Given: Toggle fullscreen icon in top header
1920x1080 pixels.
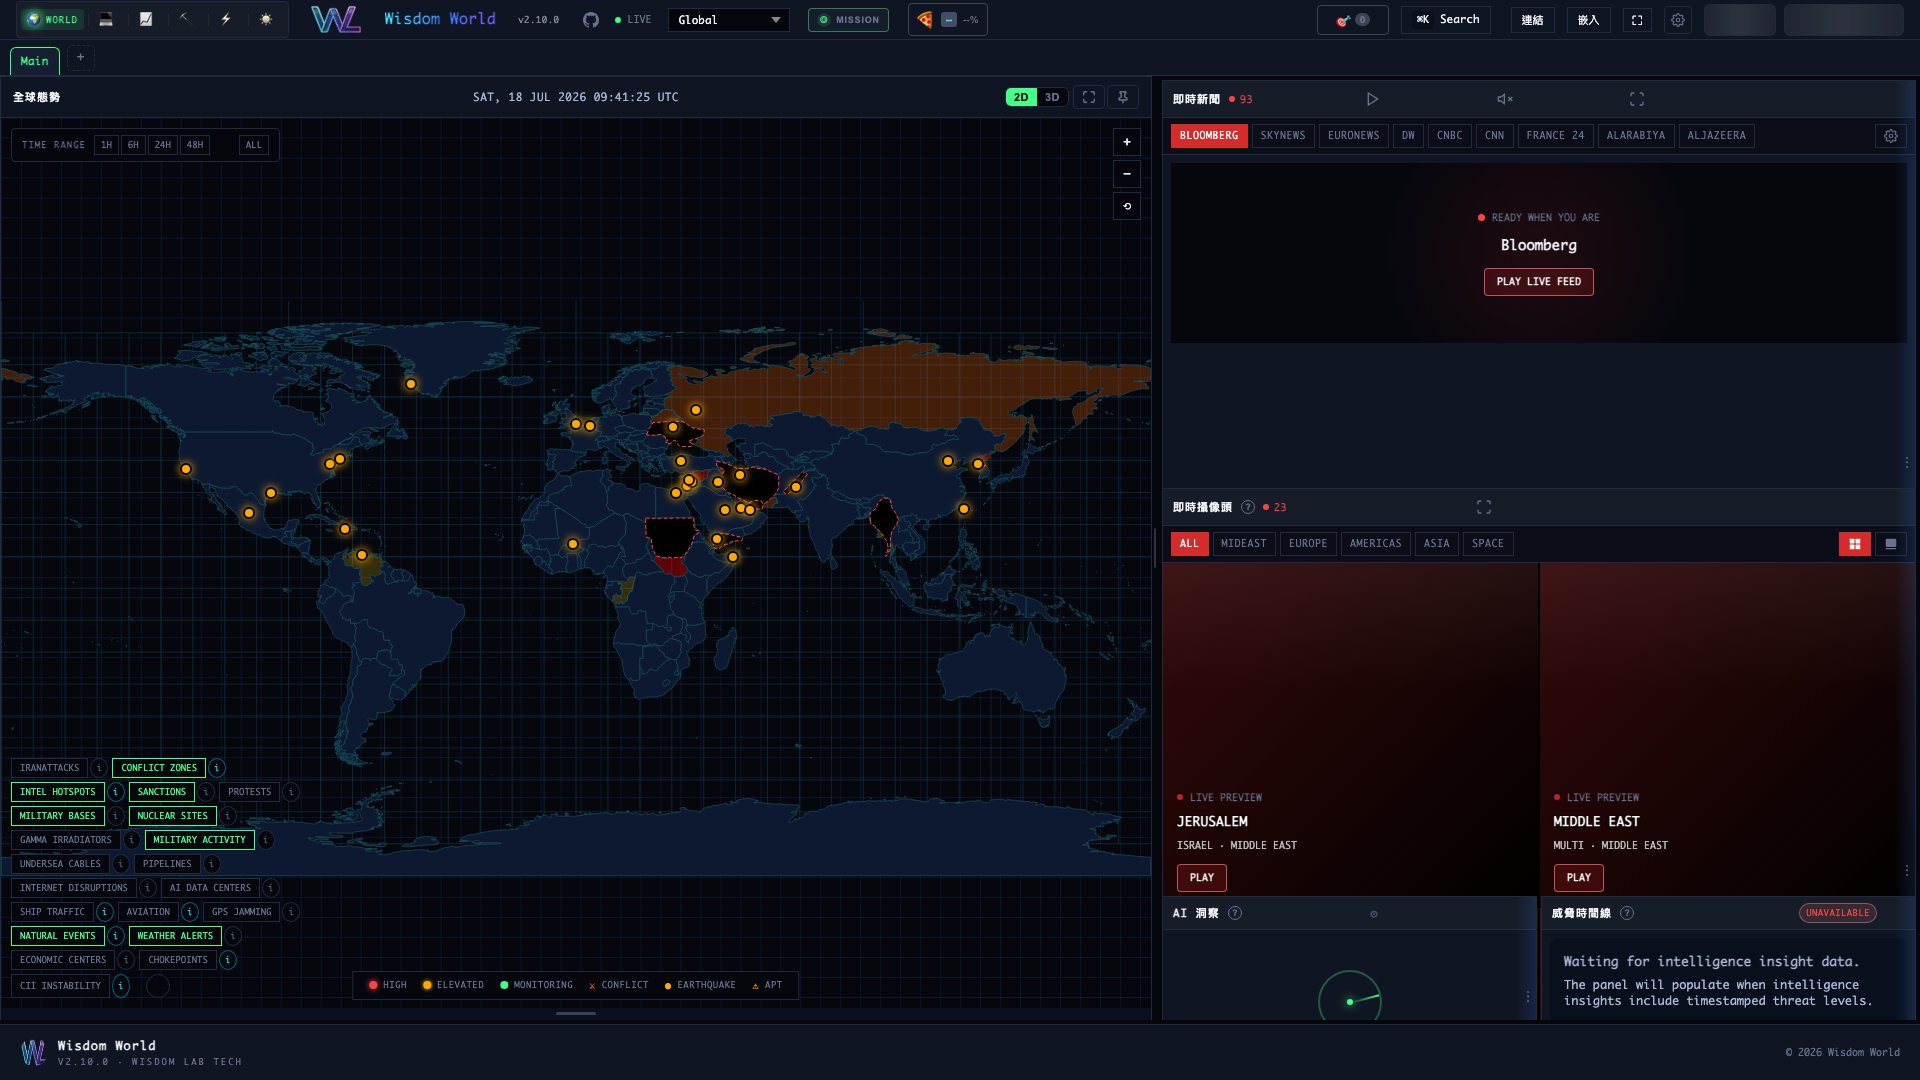Looking at the screenshot, I should pos(1637,20).
